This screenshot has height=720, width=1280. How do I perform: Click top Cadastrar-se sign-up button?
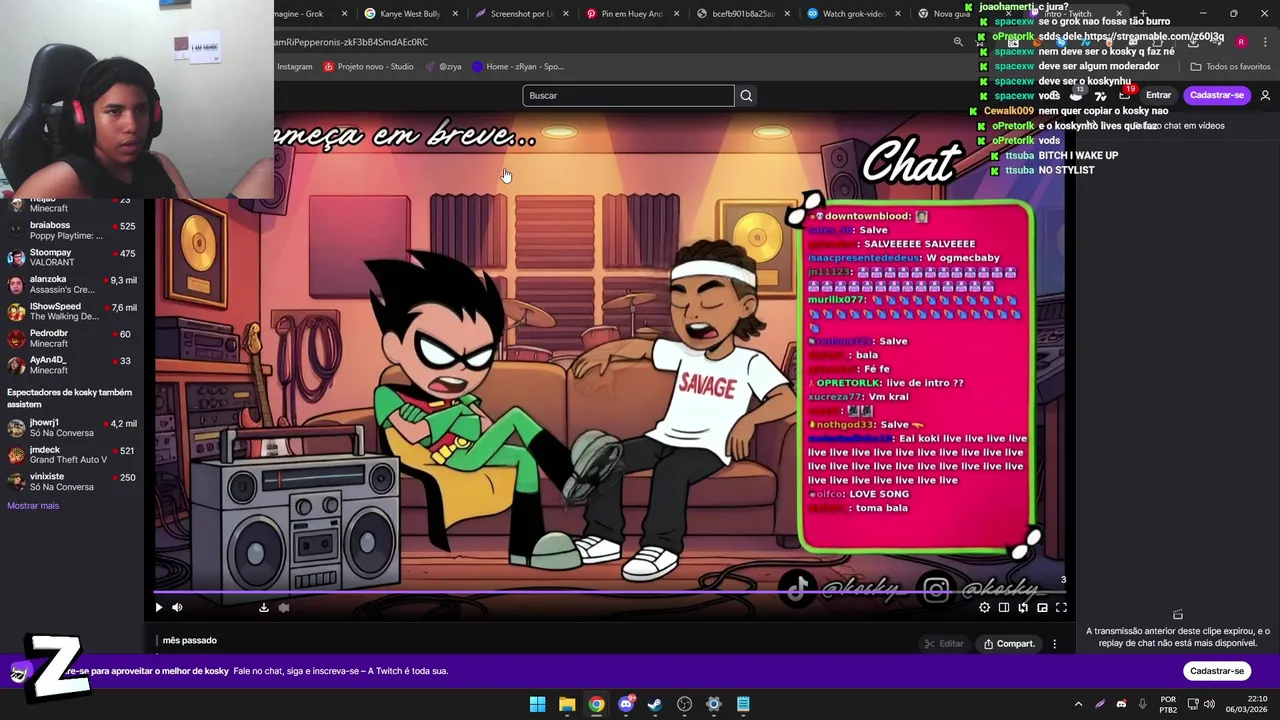tap(1217, 95)
